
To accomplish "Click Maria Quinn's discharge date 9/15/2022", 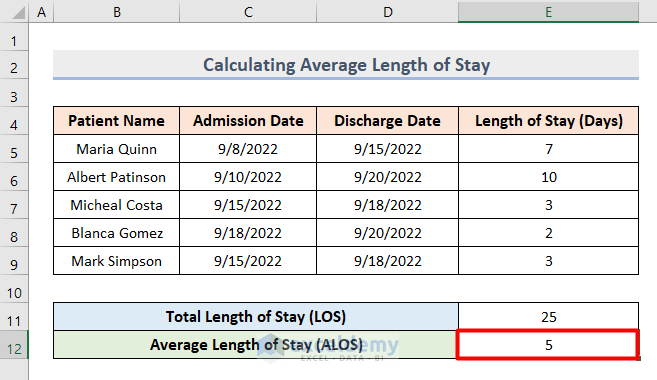I will 388,149.
